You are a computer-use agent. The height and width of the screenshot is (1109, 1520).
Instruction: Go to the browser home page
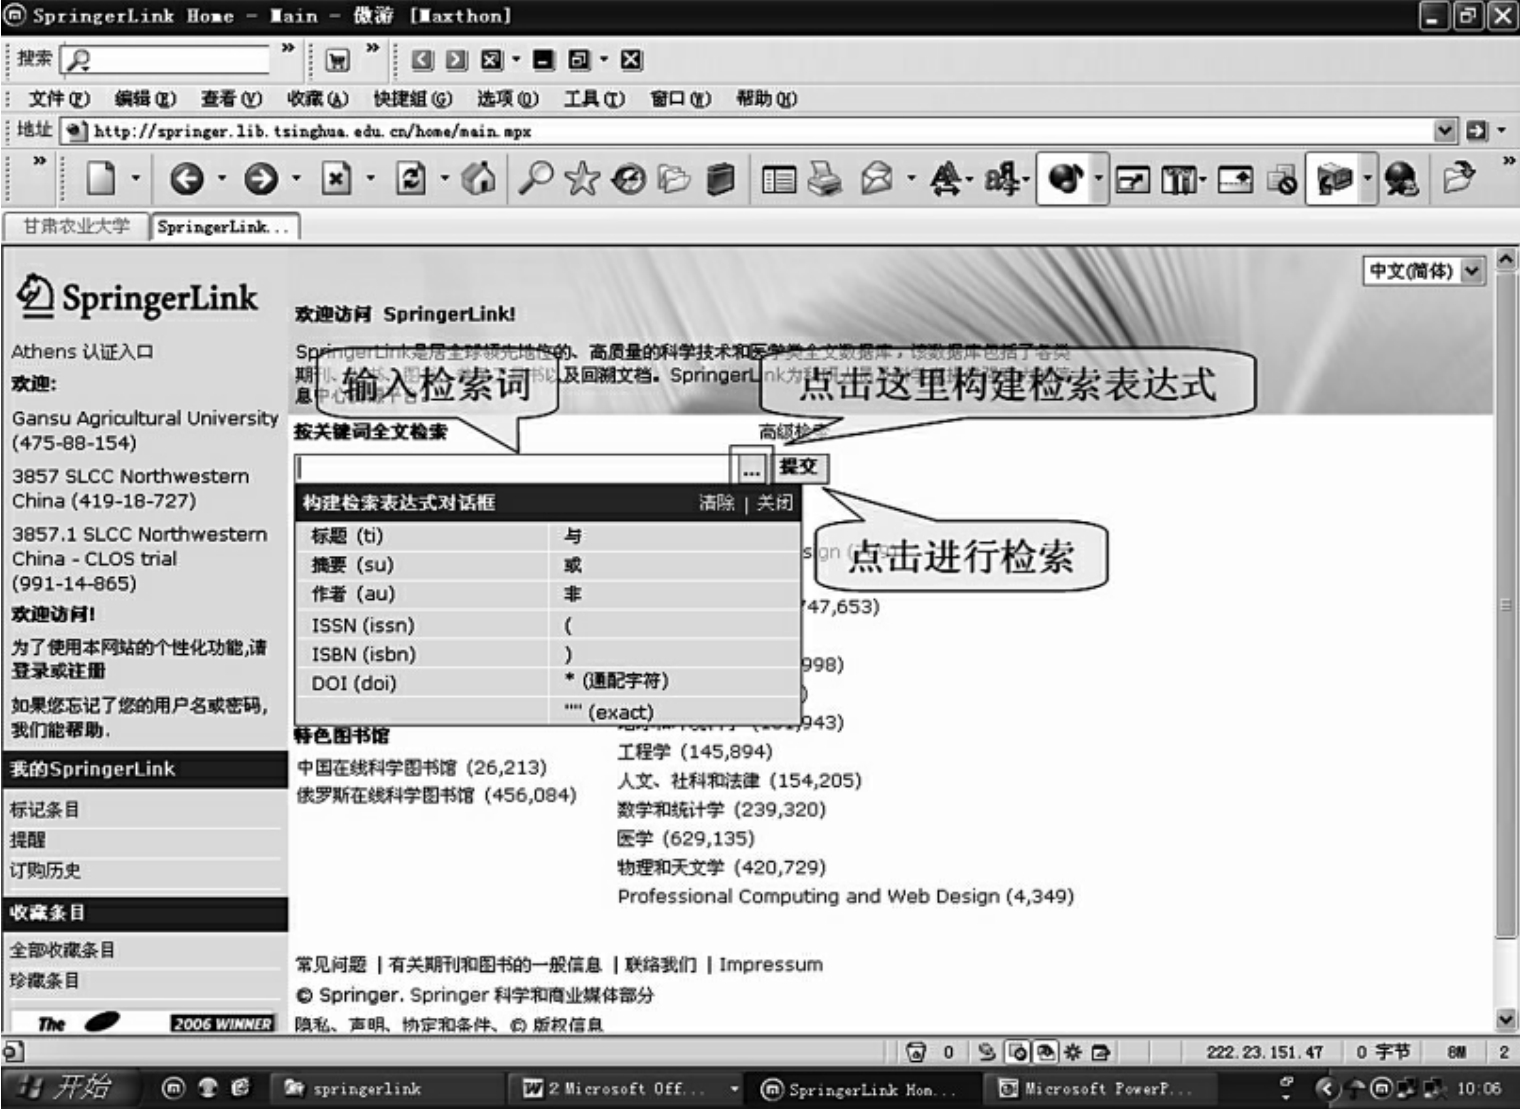coord(479,179)
